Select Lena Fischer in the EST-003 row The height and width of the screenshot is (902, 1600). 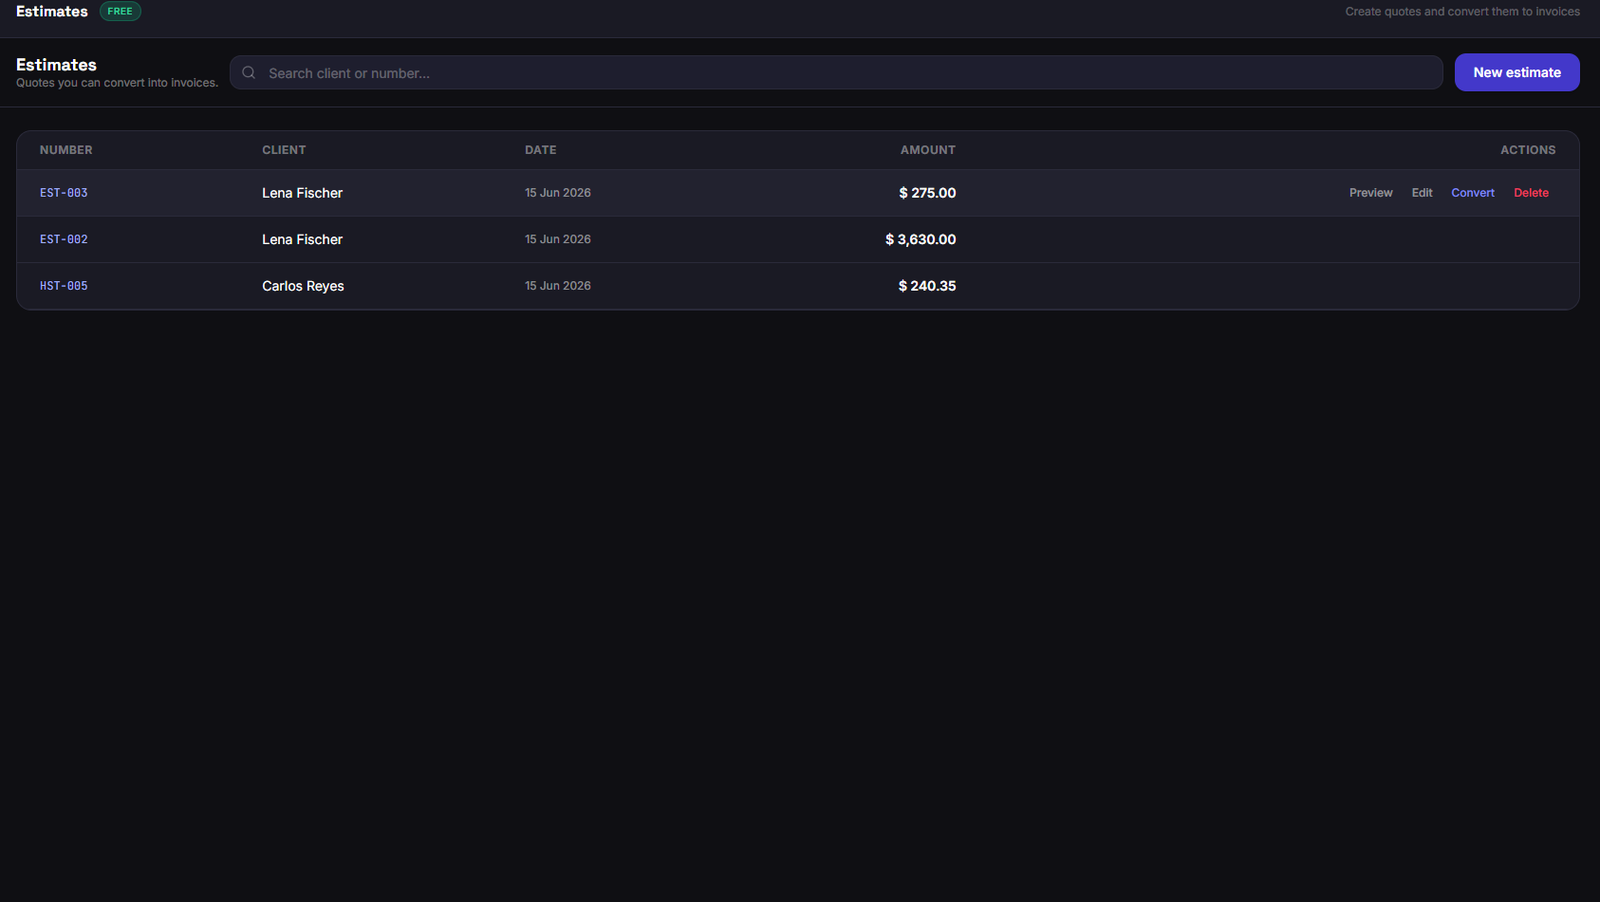tap(302, 193)
